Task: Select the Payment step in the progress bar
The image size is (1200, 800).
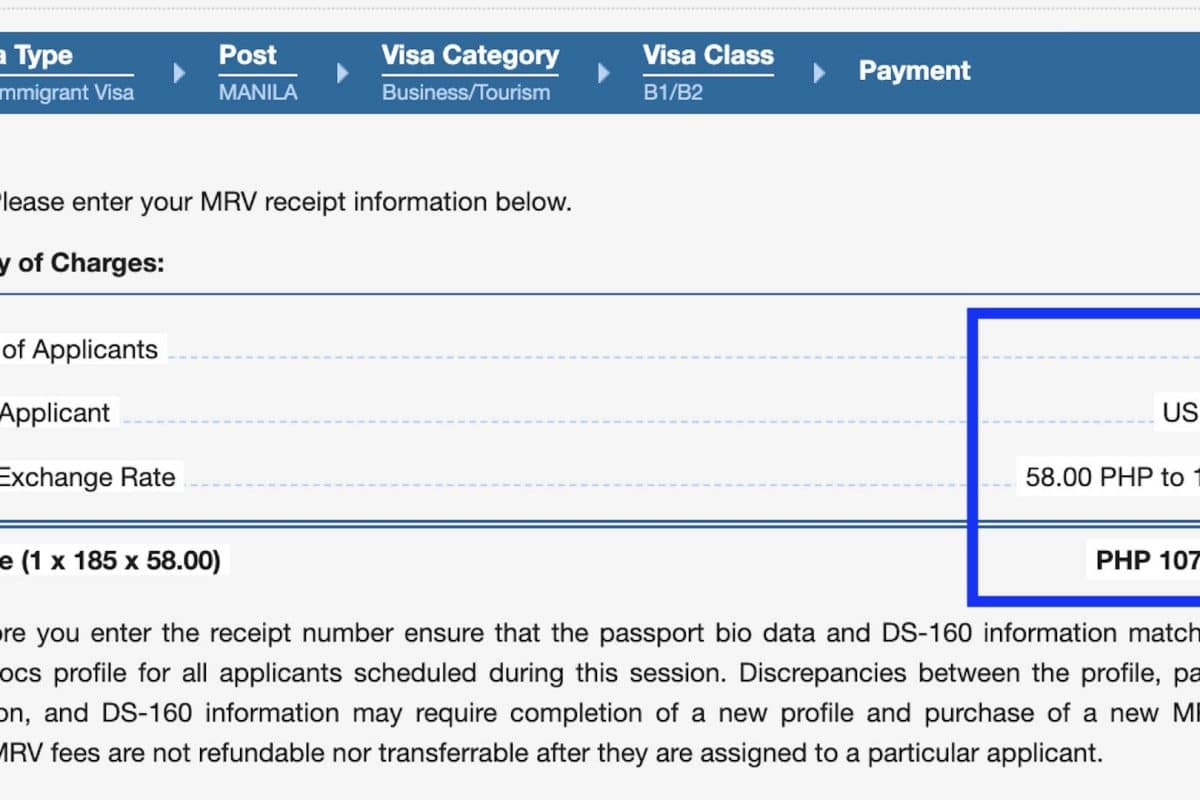Action: [x=914, y=71]
